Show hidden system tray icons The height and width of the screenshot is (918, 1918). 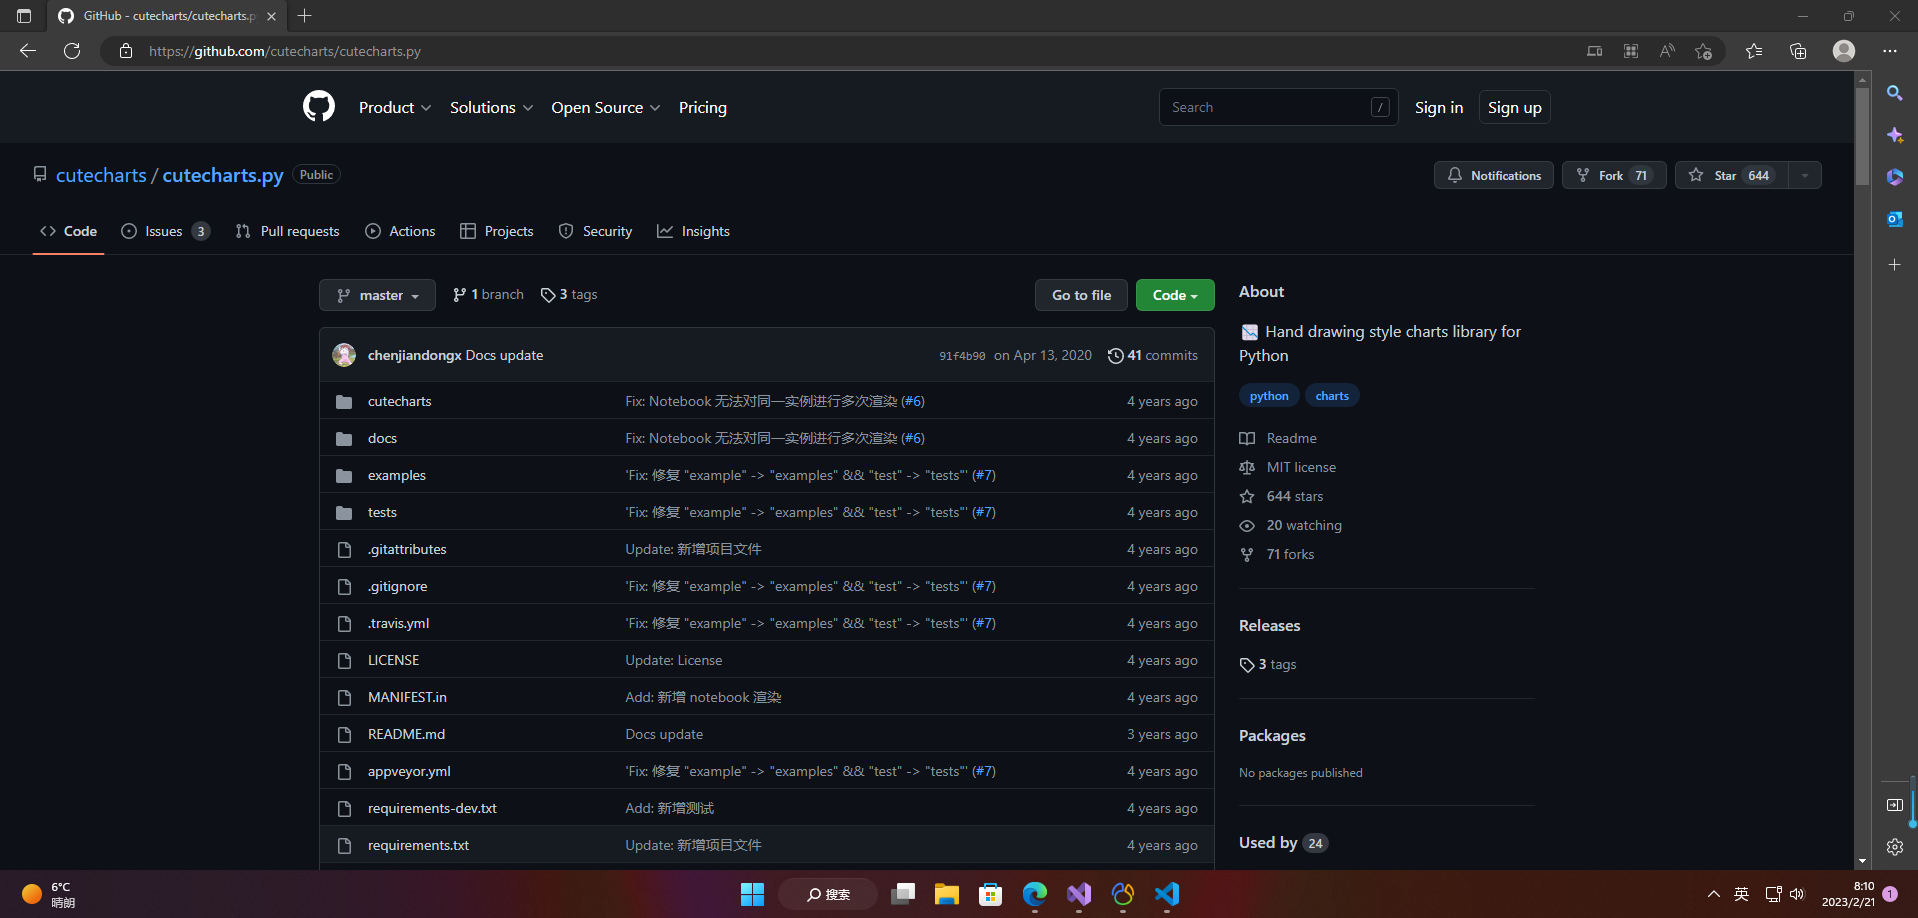[x=1713, y=894]
